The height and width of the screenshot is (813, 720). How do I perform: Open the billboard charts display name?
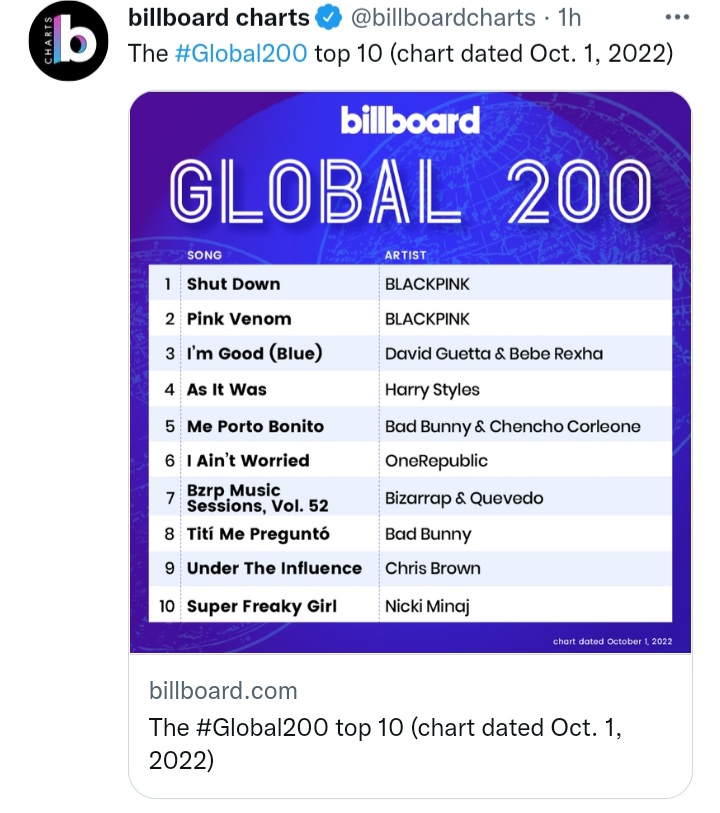218,18
